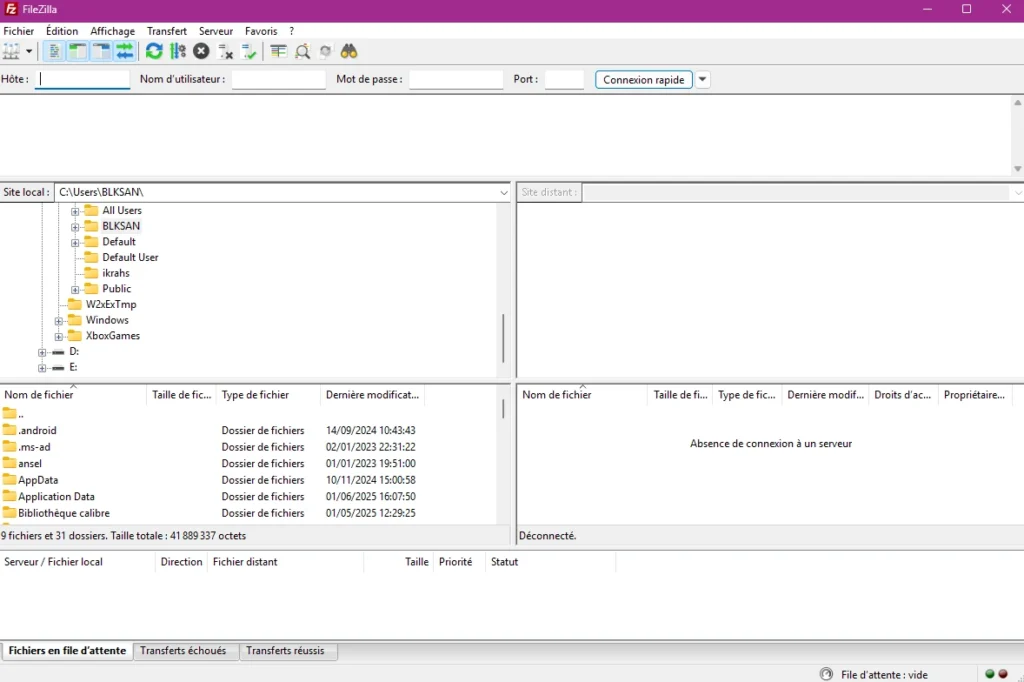Sort remote list by Droits d'ac... column
1024x682 pixels.
903,395
